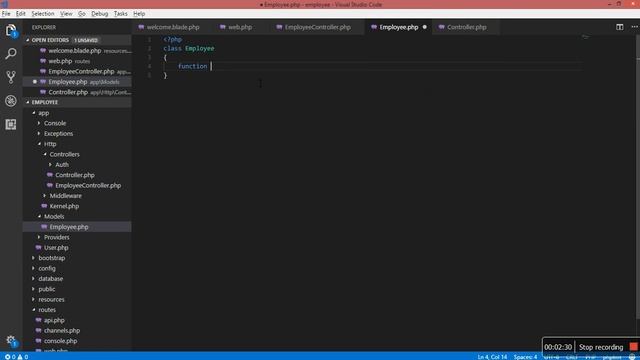The image size is (640, 360).
Task: Open the Help menu
Action: [x=139, y=13]
